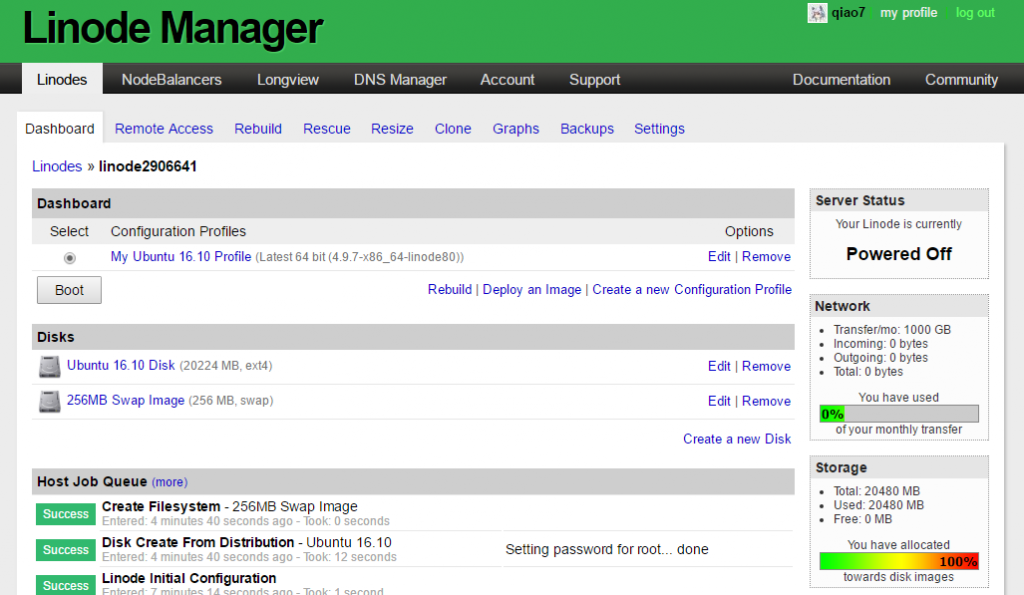Click the 'Disk Create From Distribution' job title
The height and width of the screenshot is (595, 1024).
tap(198, 542)
